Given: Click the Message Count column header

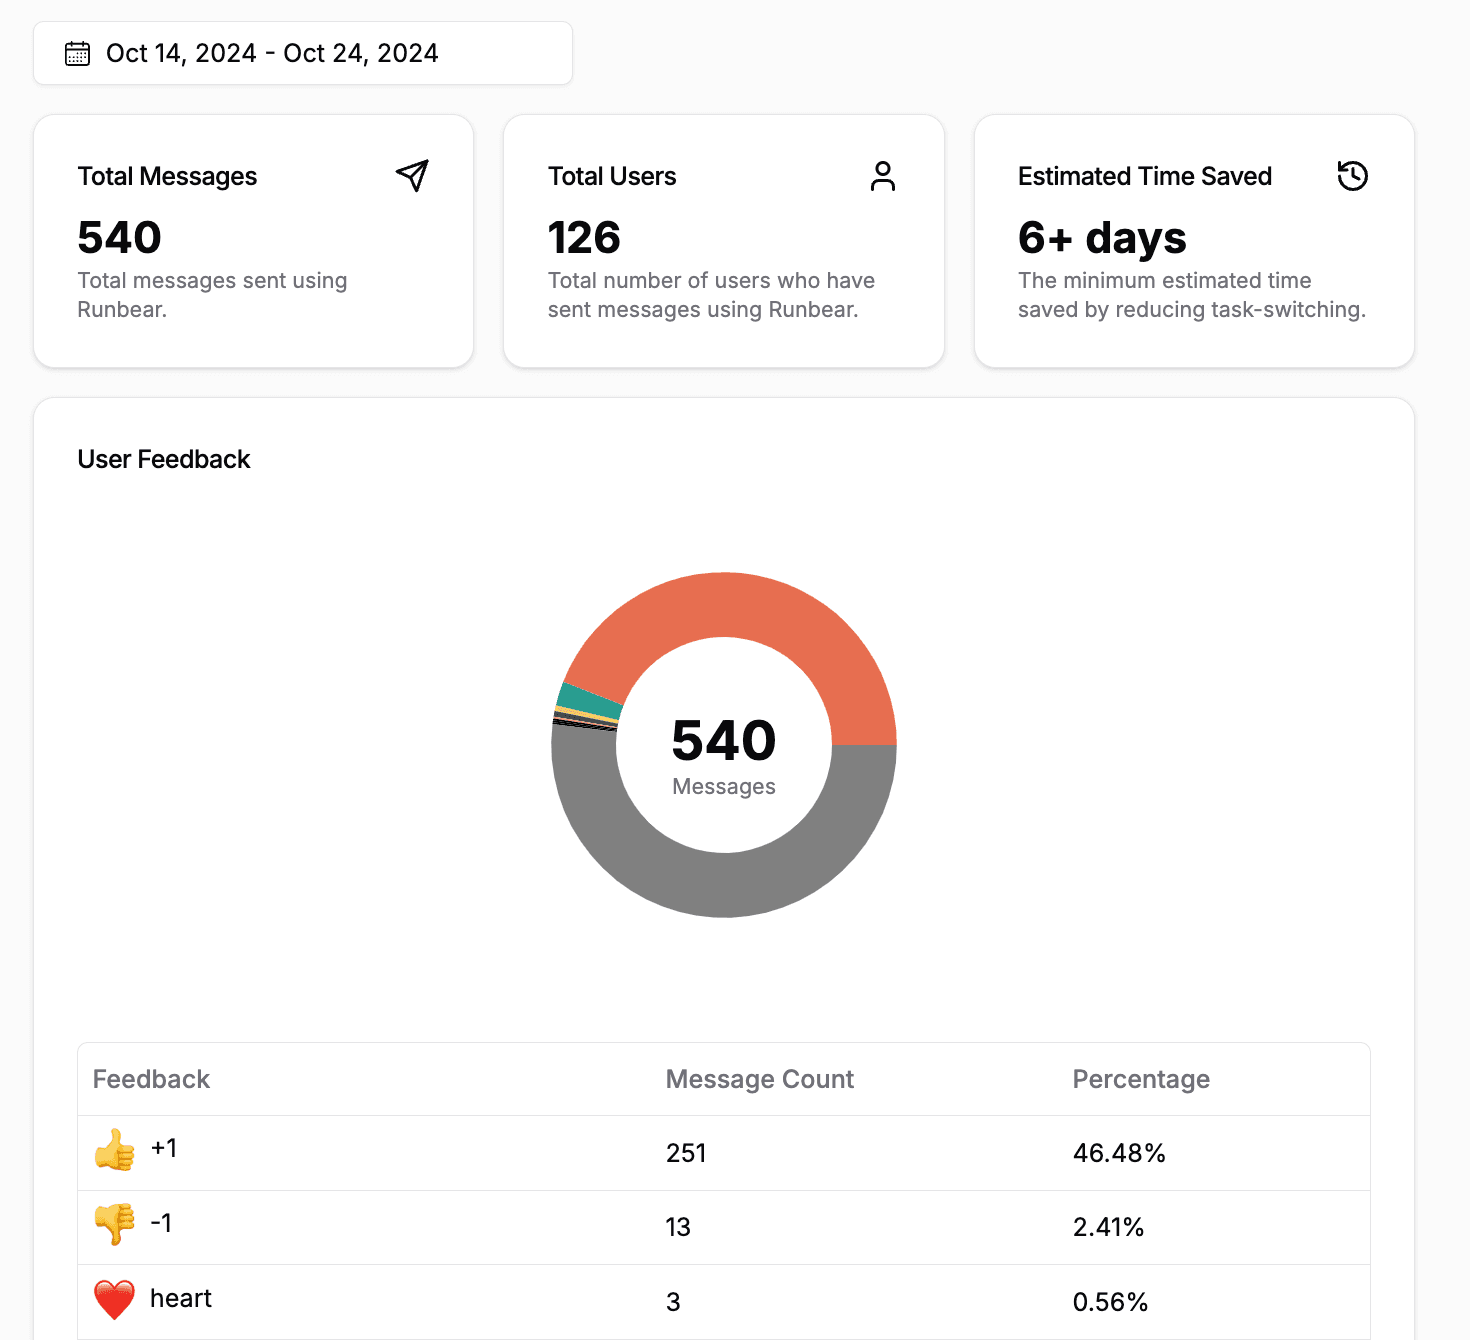Looking at the screenshot, I should point(760,1079).
